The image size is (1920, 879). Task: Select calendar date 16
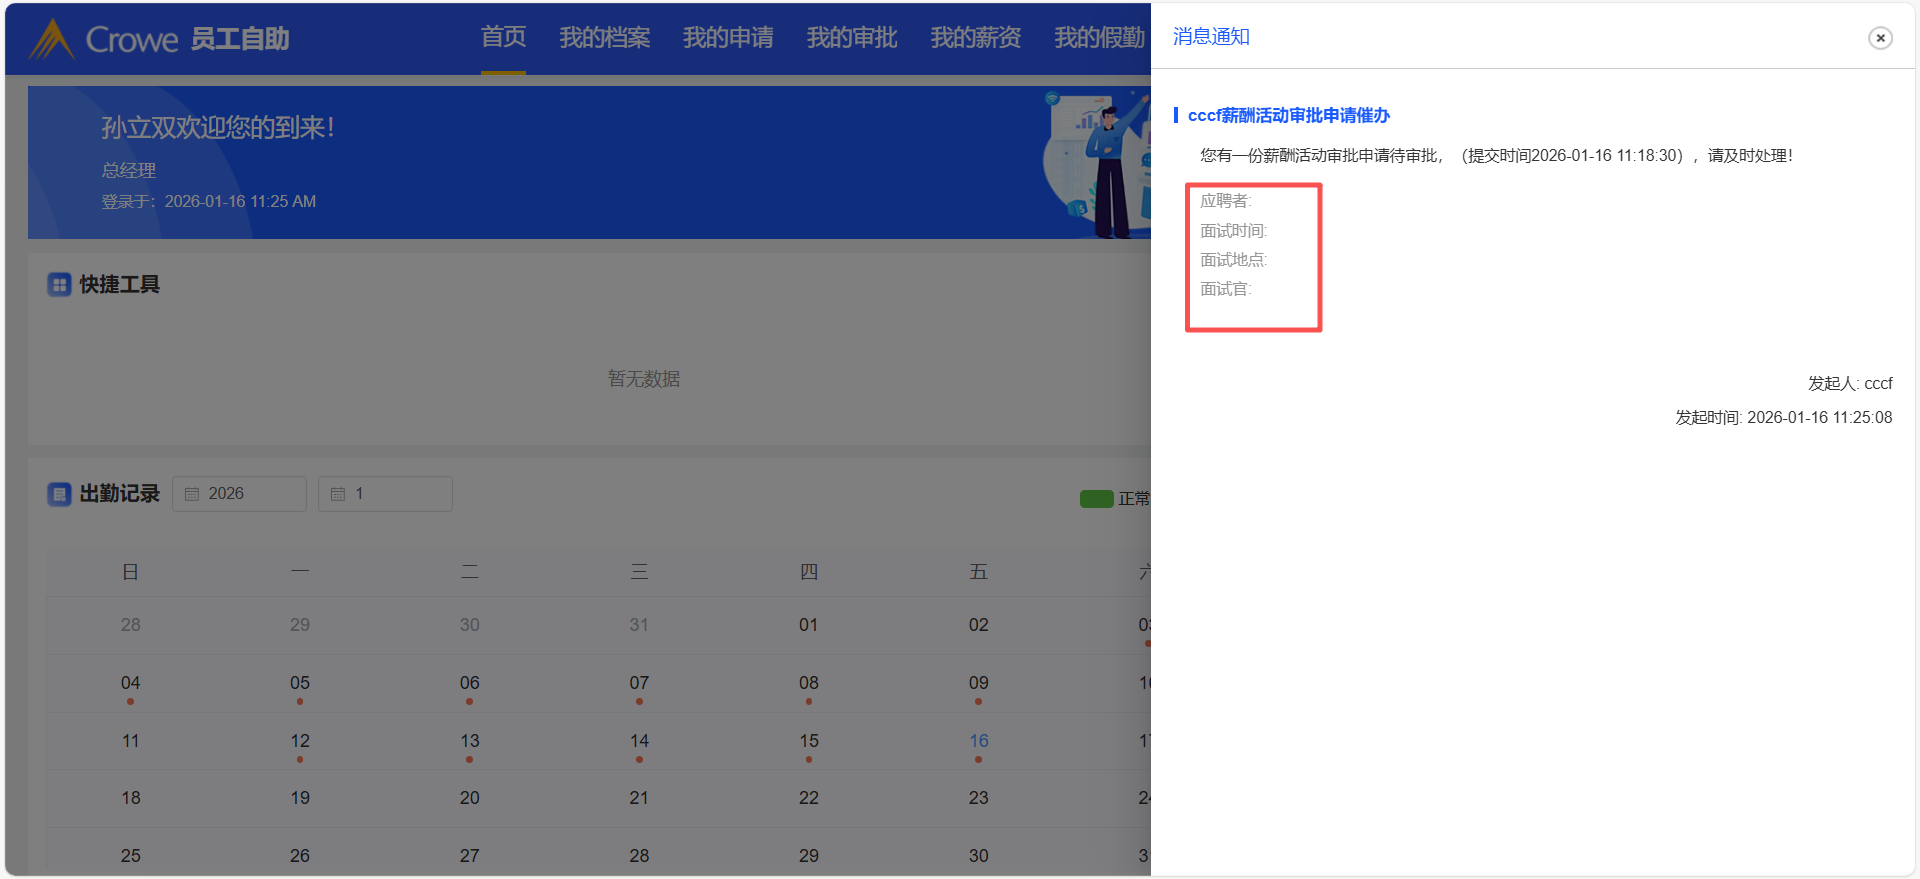coord(978,741)
